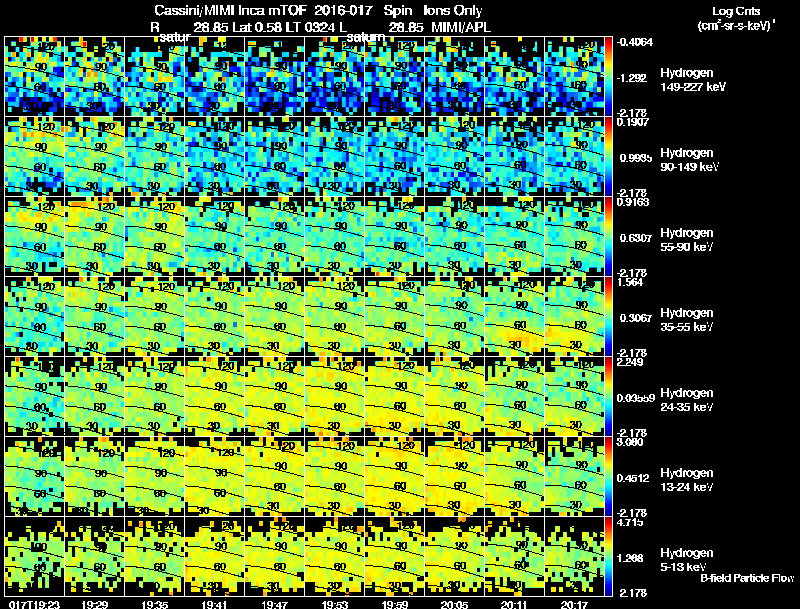Image resolution: width=800 pixels, height=609 pixels.
Task: Open the 24-35 keV panel at 19:47
Action: (274, 397)
